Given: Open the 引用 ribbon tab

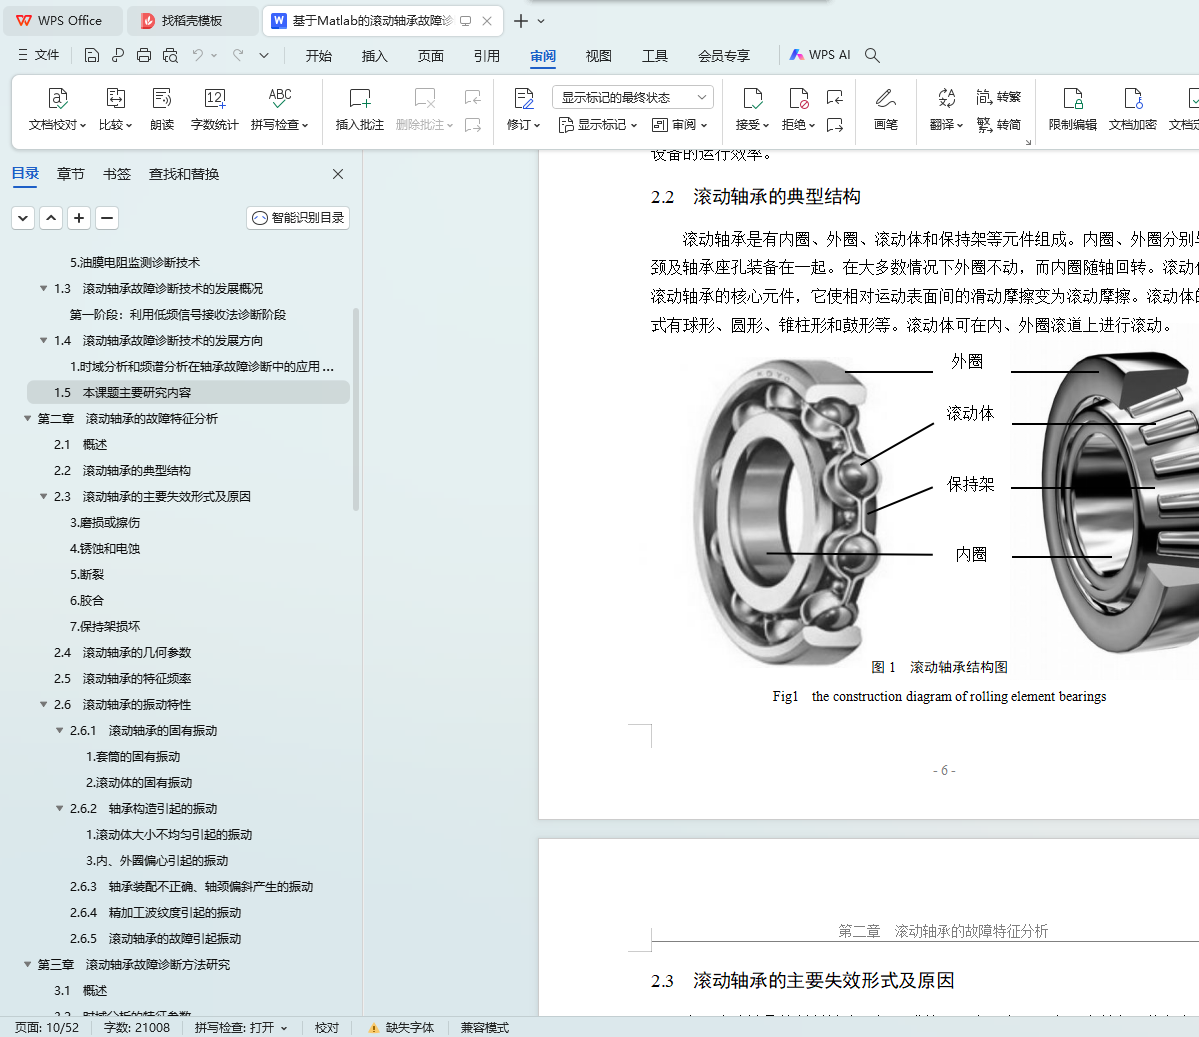Looking at the screenshot, I should click(486, 56).
